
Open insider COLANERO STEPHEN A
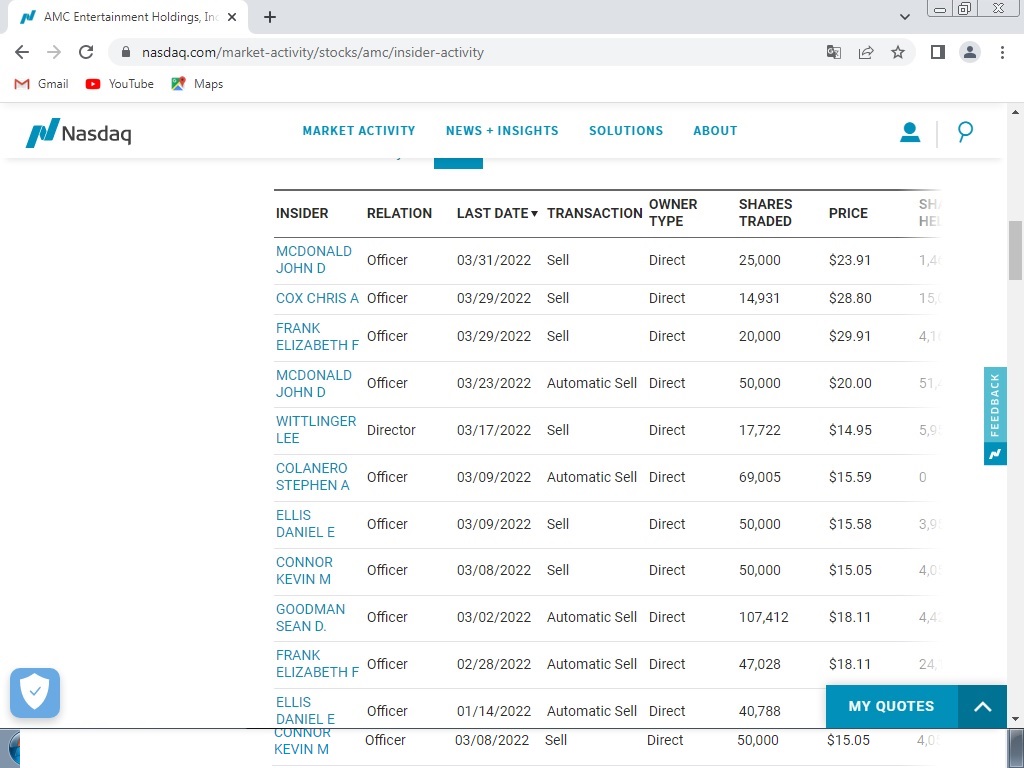[x=312, y=477]
